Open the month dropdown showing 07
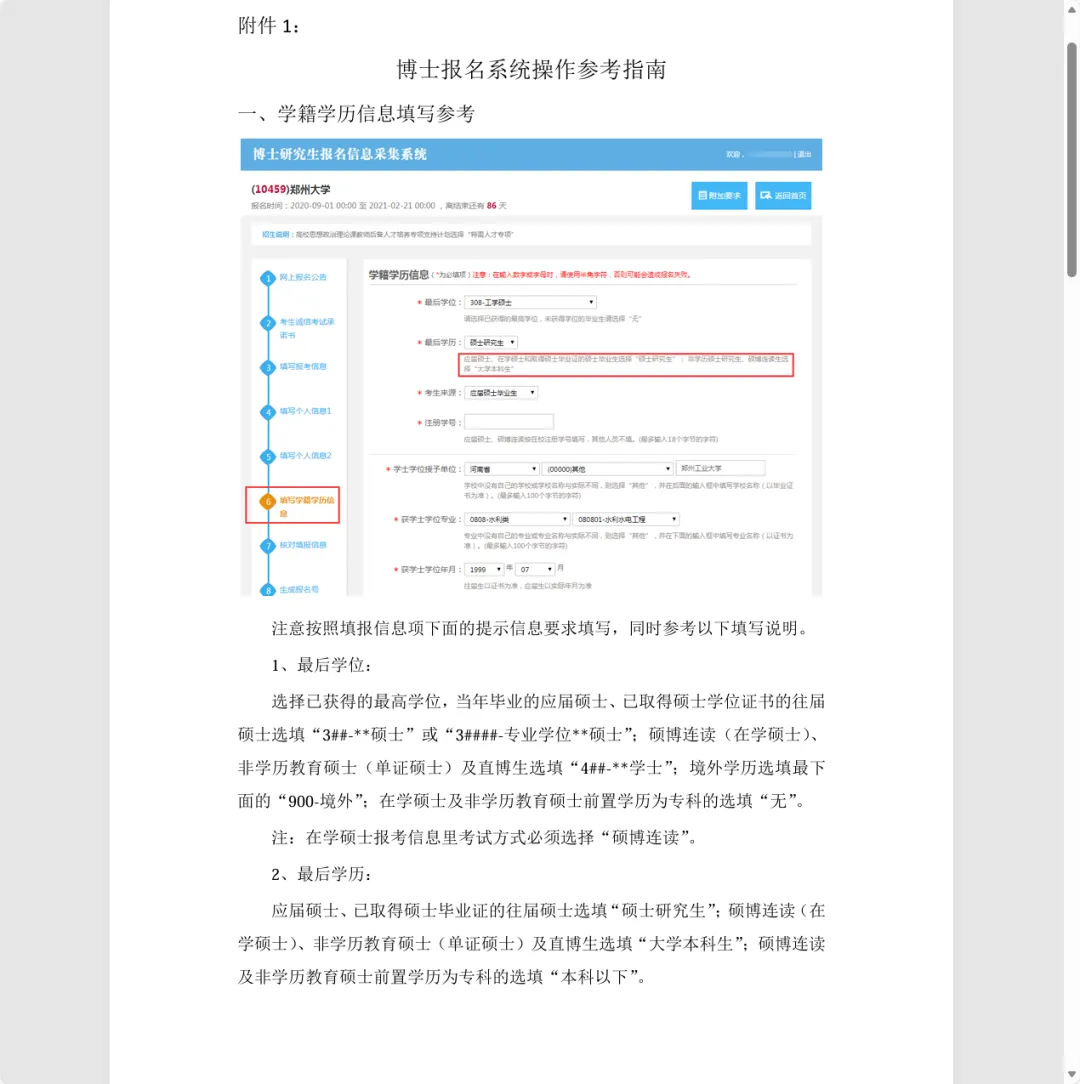Screen dimensions: 1080x1084 [535, 570]
